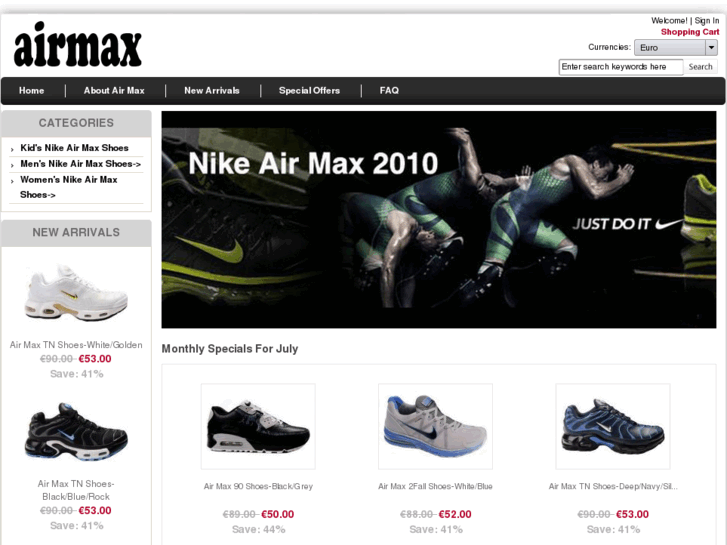
Task: Open the Currencies dropdown arrow
Action: pos(711,47)
